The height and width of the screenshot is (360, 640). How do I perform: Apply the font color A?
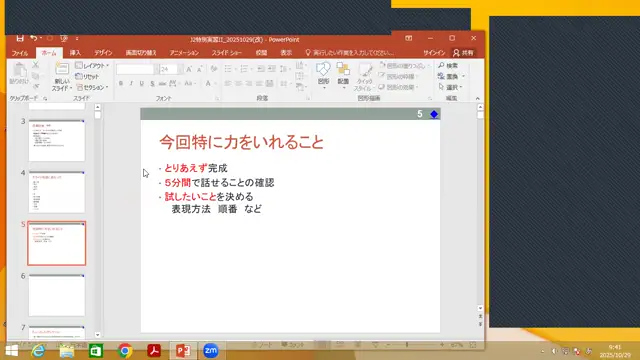(208, 83)
